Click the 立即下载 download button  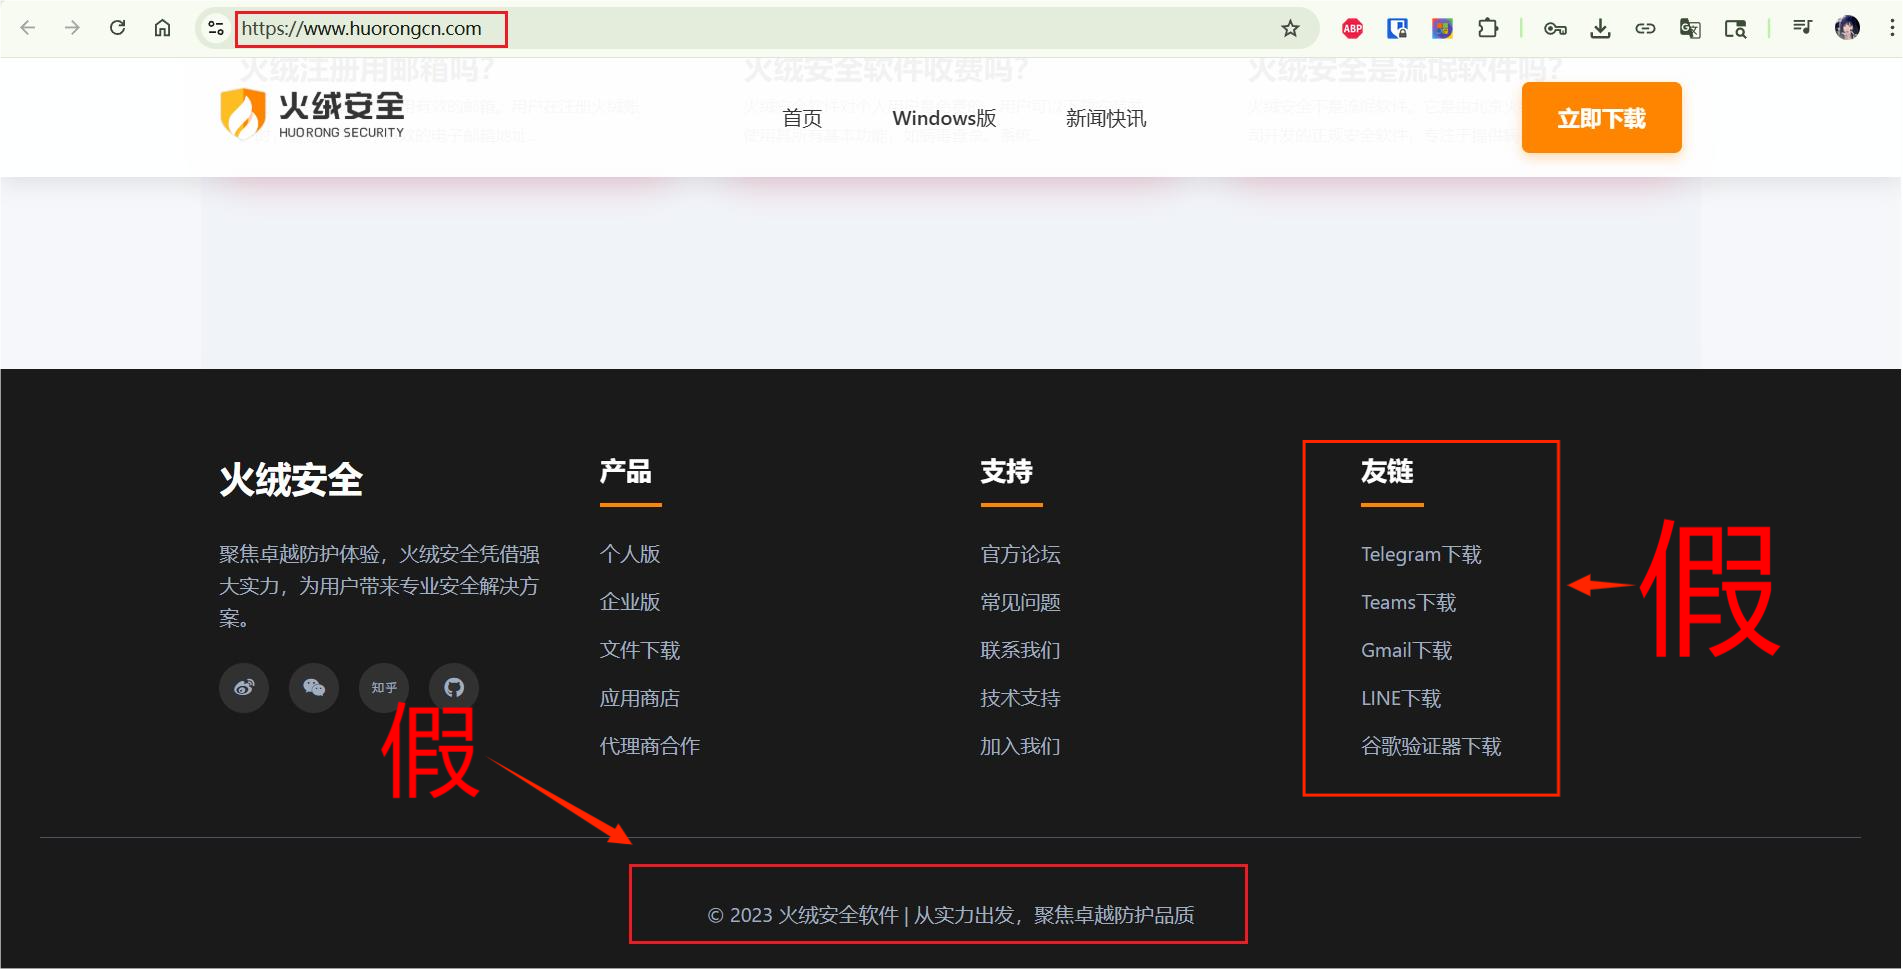(1600, 117)
